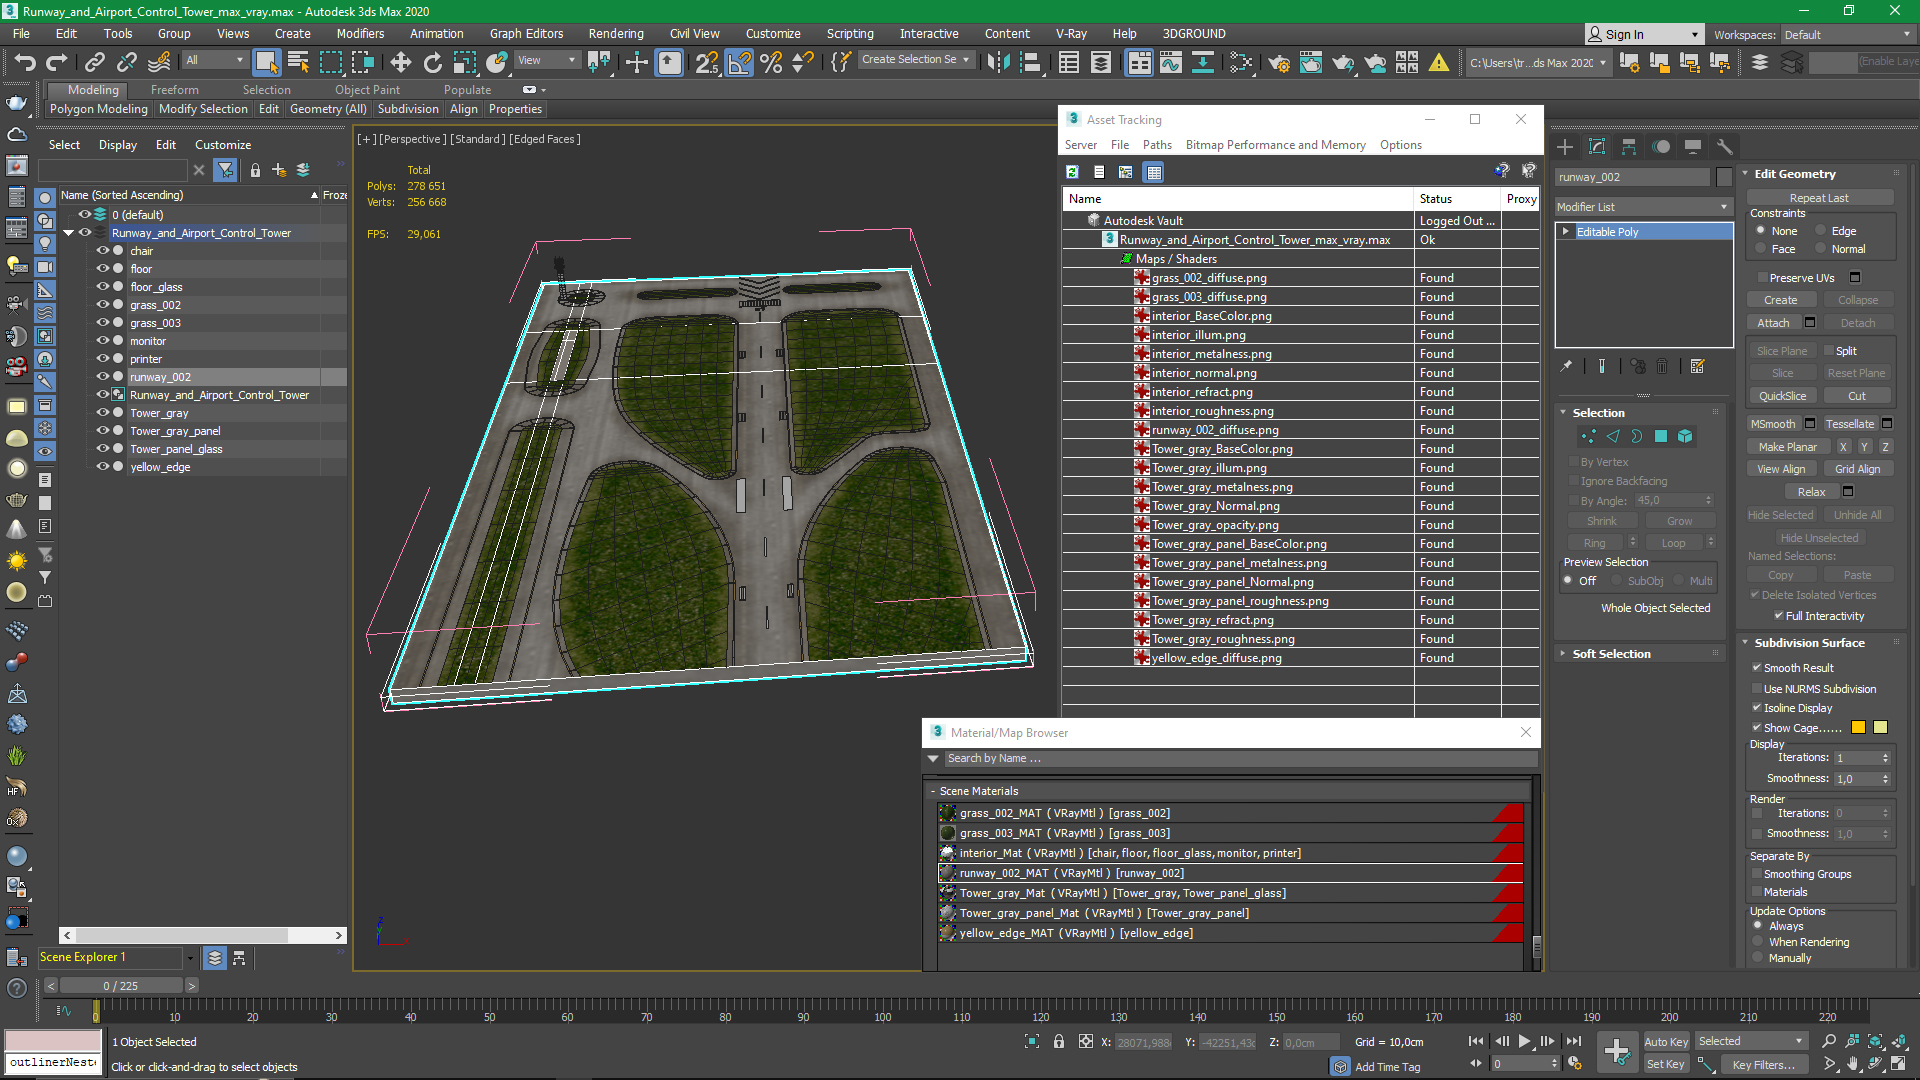Click the yellow warning triangle icon
Image resolution: width=1920 pixels, height=1080 pixels.
pos(1438,62)
